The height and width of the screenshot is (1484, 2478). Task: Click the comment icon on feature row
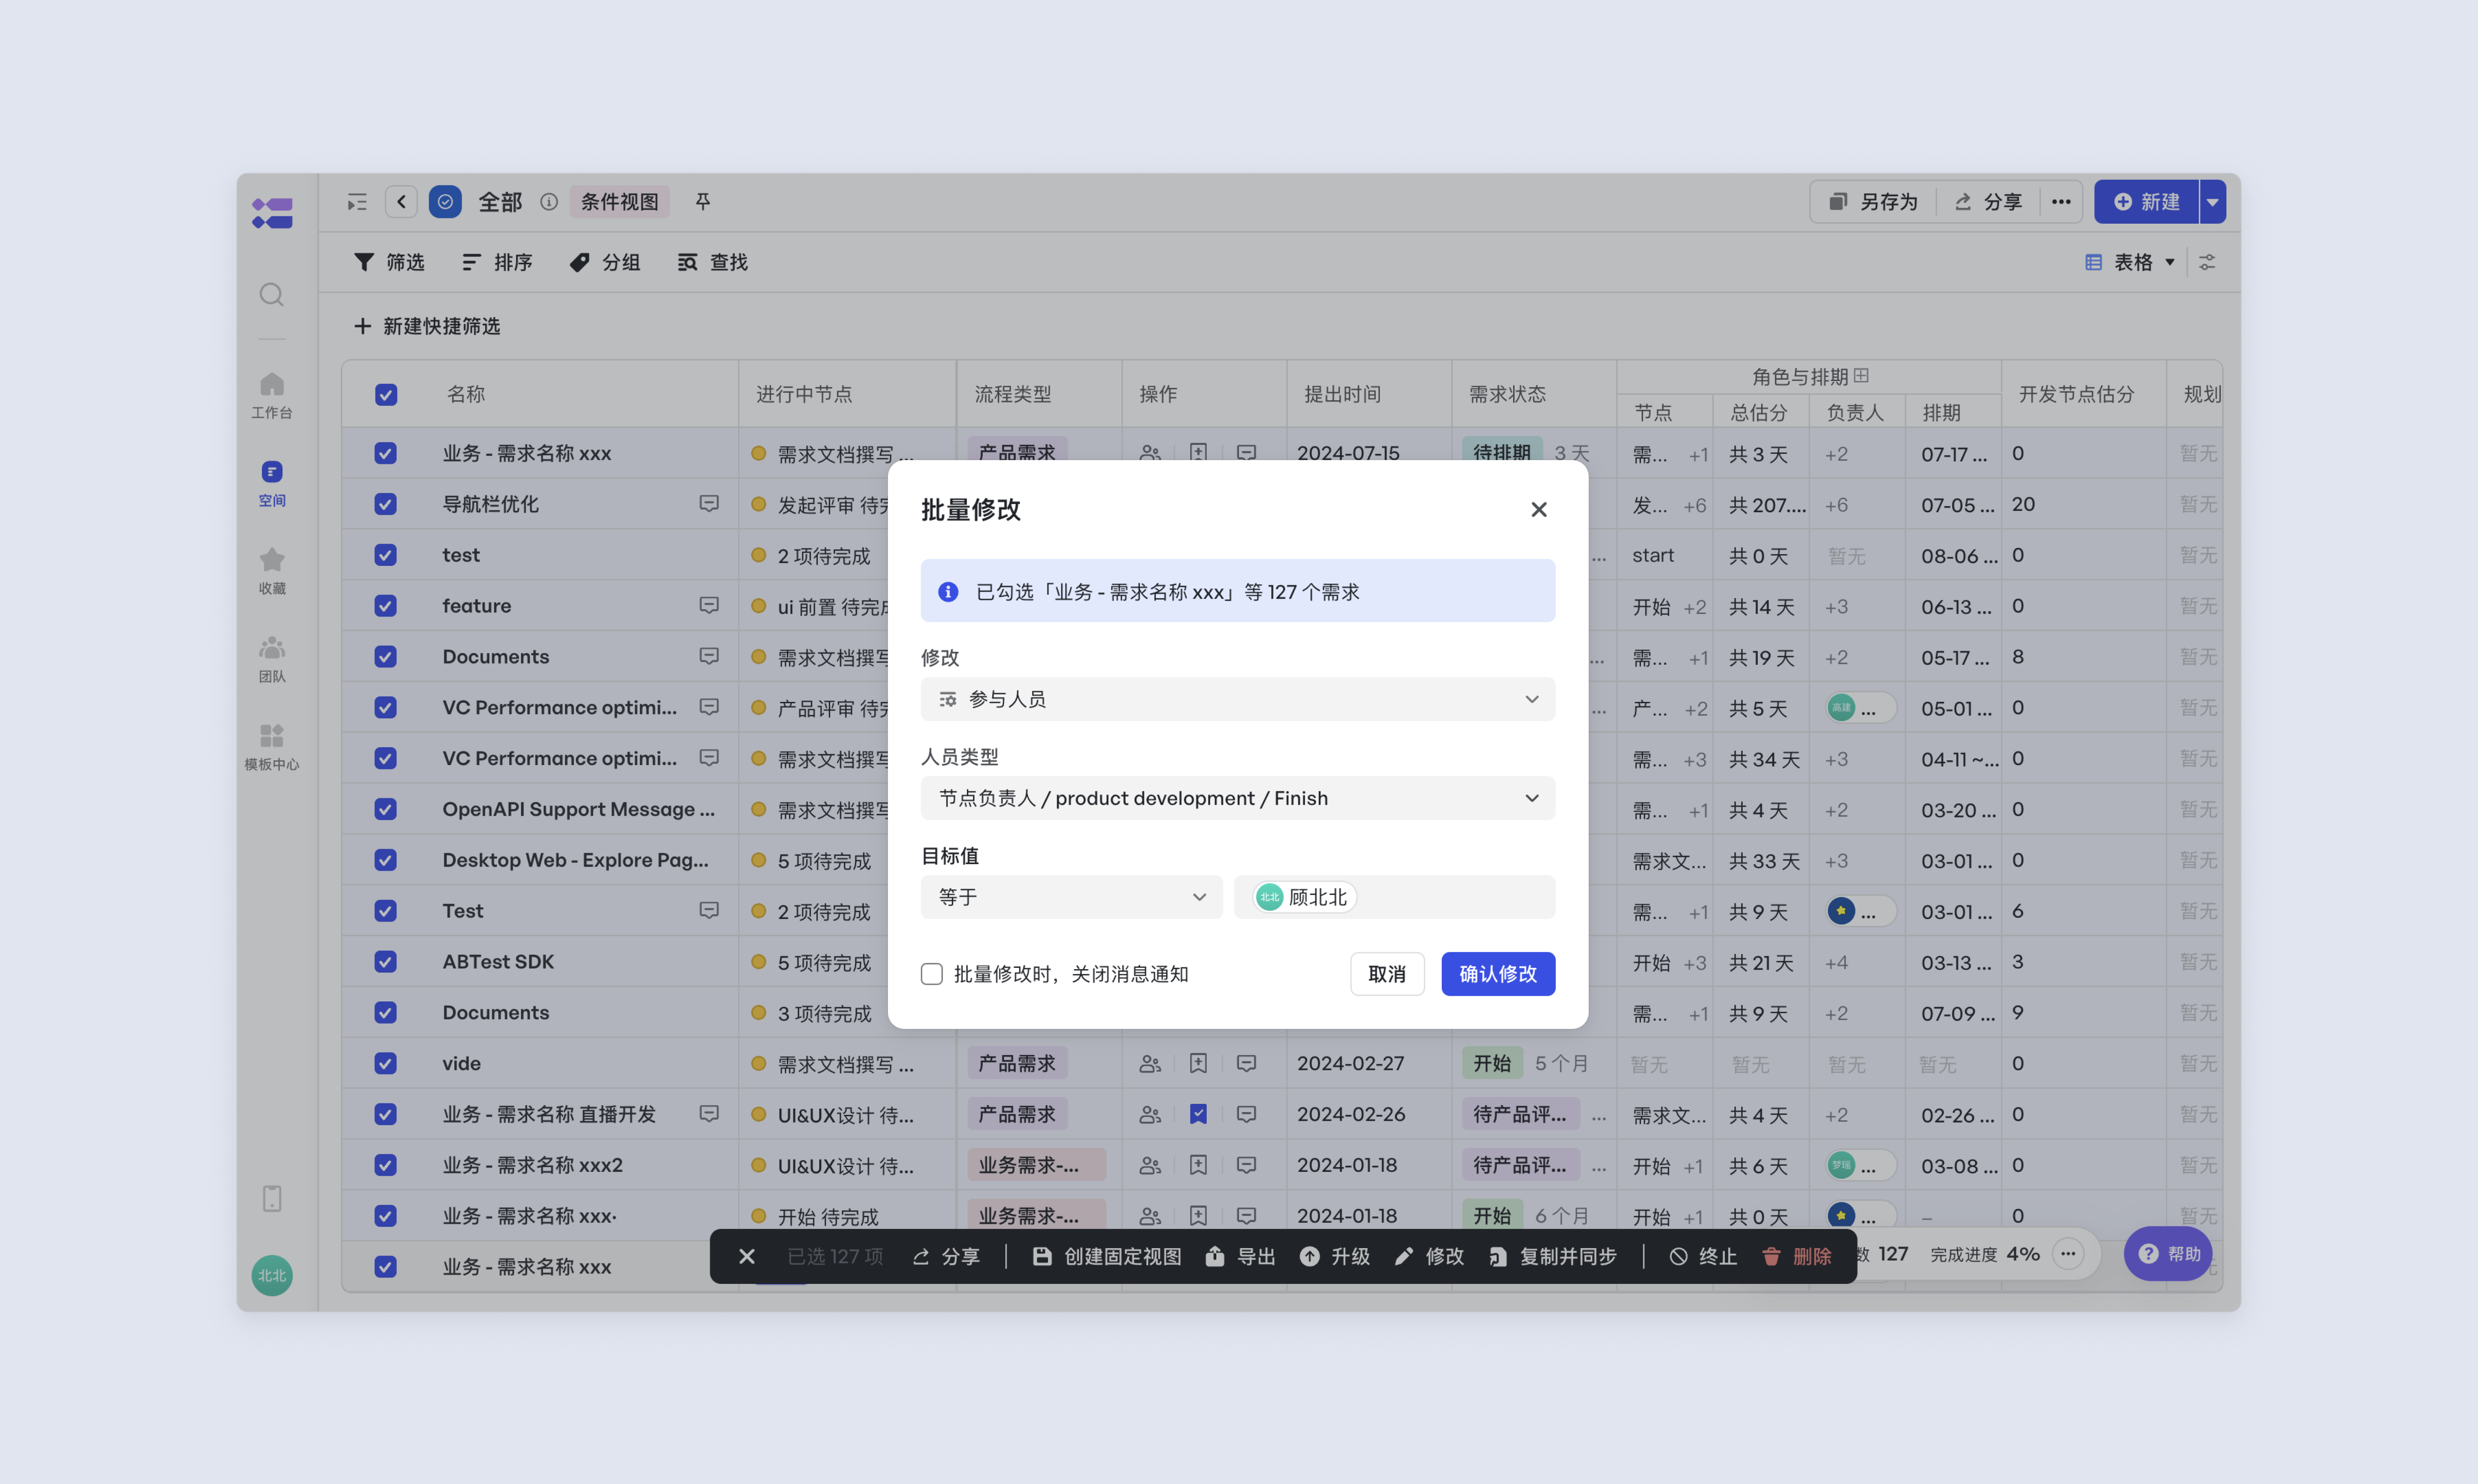click(x=709, y=605)
